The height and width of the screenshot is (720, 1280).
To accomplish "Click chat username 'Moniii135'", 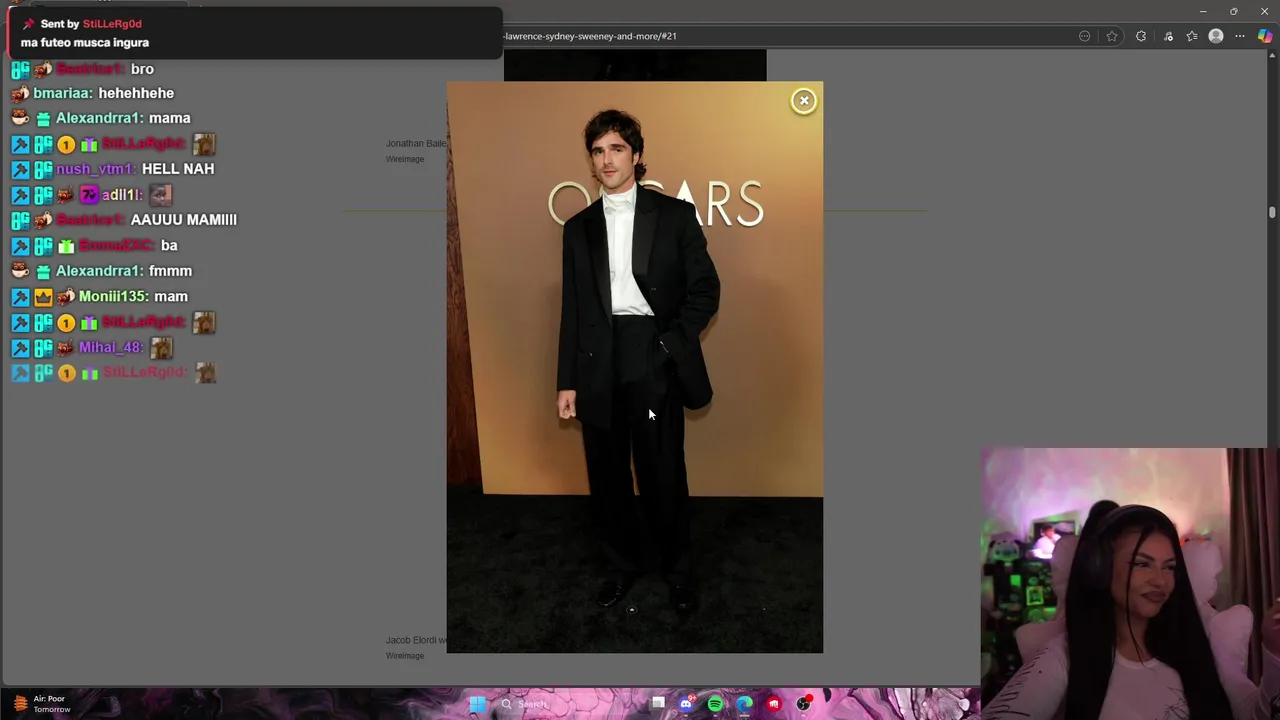I will click(113, 296).
